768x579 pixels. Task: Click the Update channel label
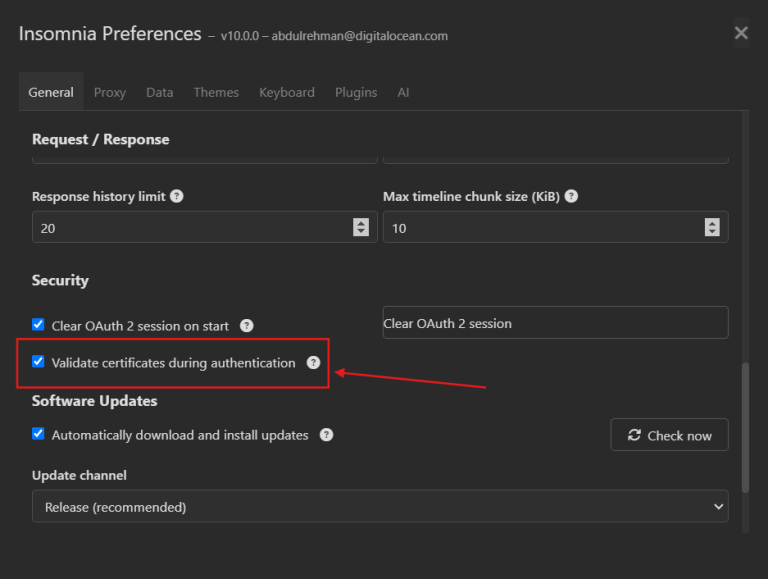click(79, 475)
